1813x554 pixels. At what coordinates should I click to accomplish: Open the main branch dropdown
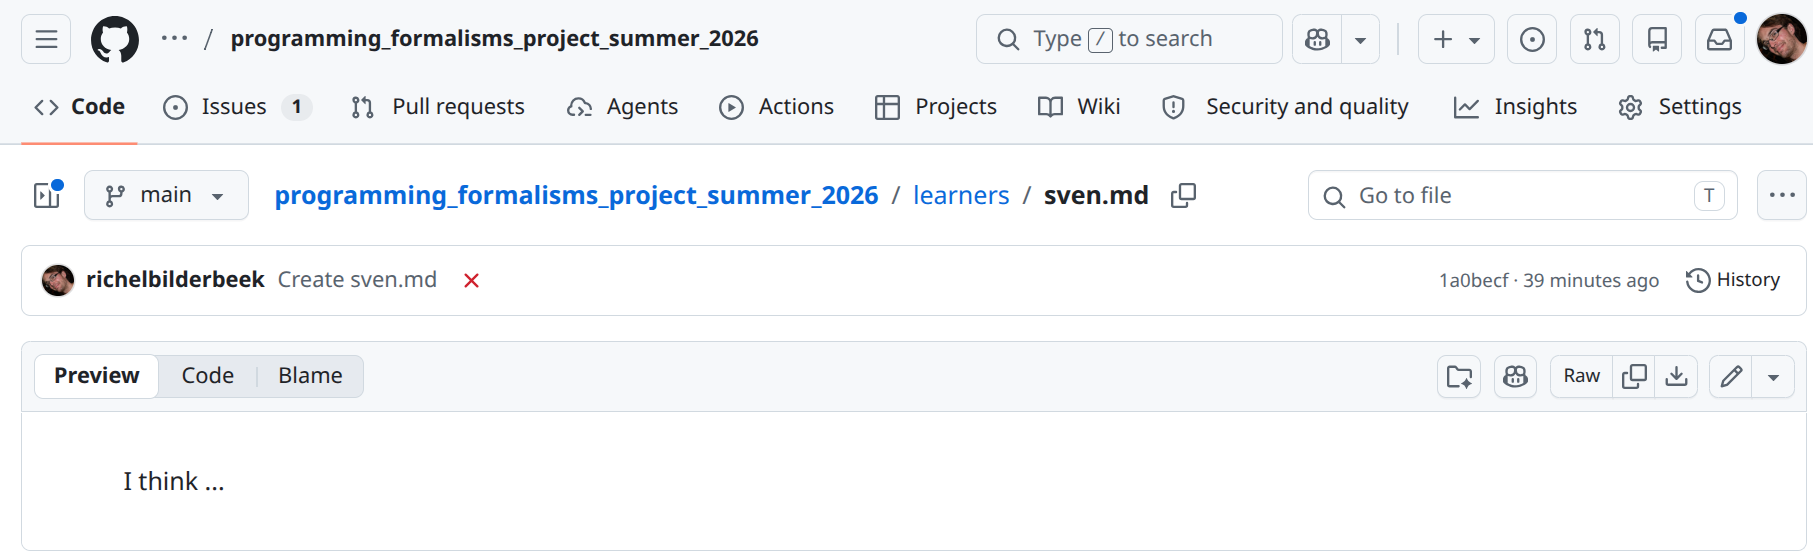(166, 195)
